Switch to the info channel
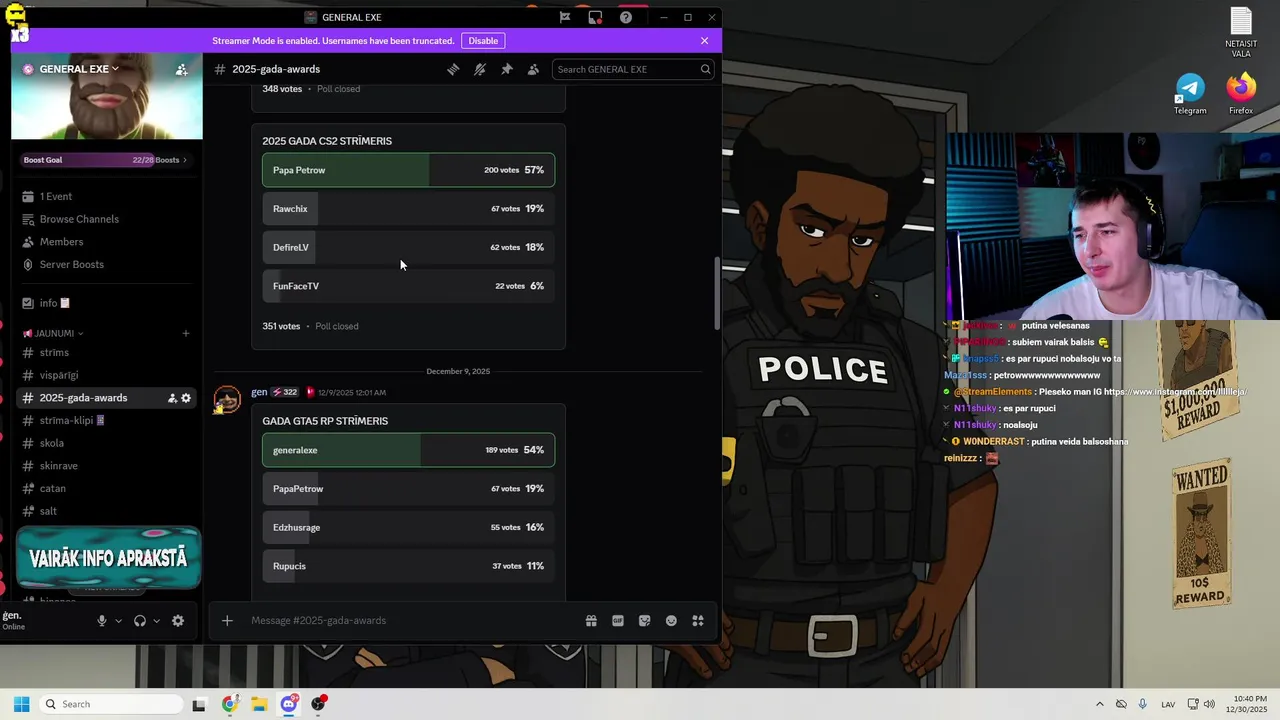This screenshot has width=1280, height=720. click(x=105, y=303)
